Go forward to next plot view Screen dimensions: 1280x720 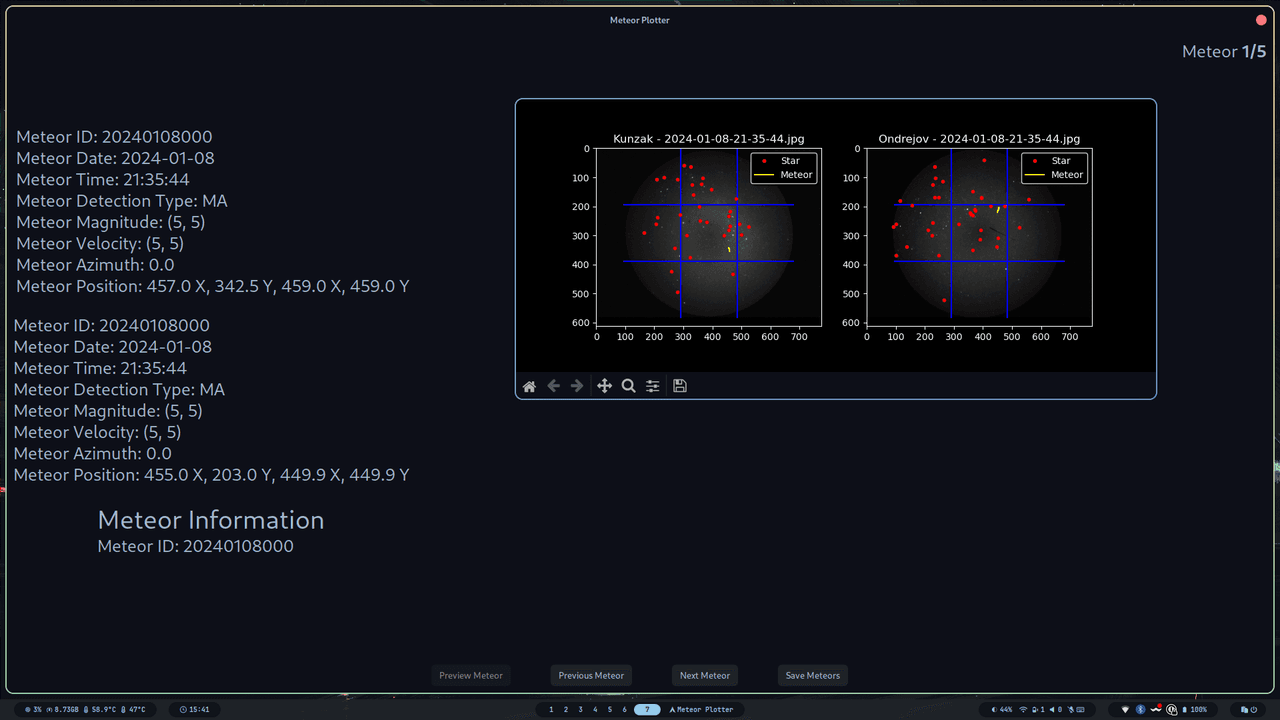tap(577, 386)
